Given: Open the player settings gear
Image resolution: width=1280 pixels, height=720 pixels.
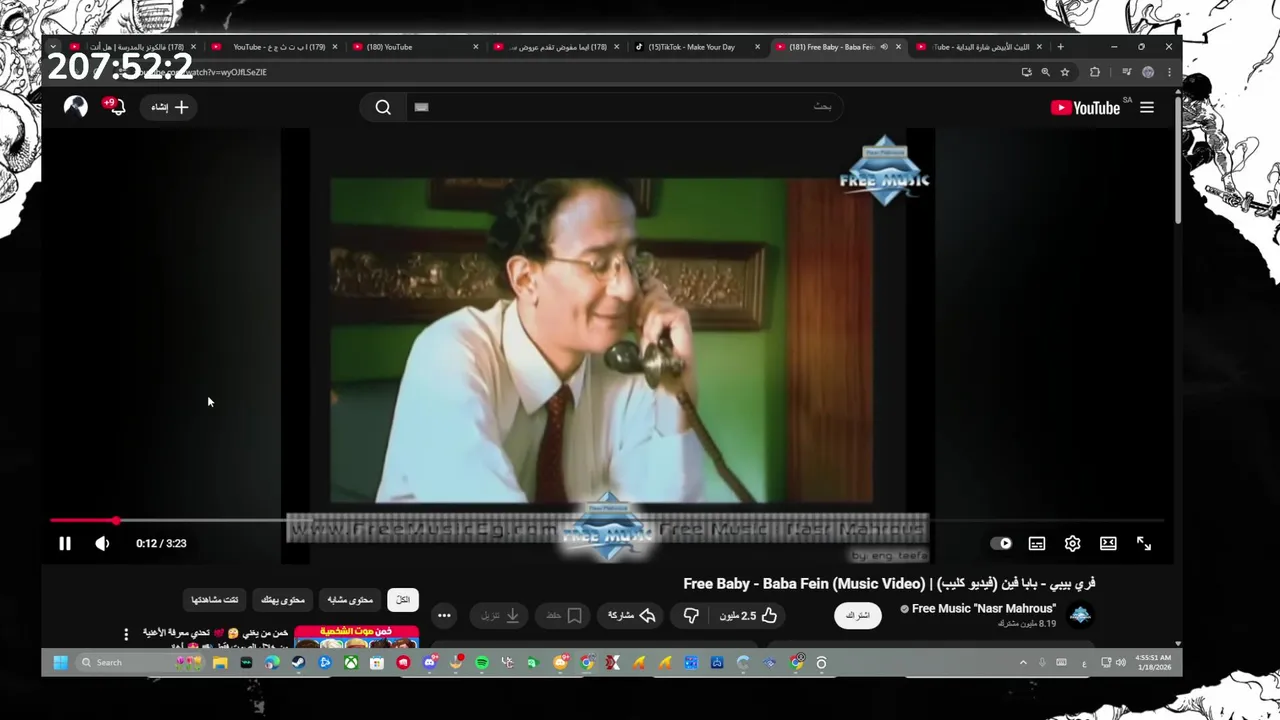Looking at the screenshot, I should pos(1072,544).
